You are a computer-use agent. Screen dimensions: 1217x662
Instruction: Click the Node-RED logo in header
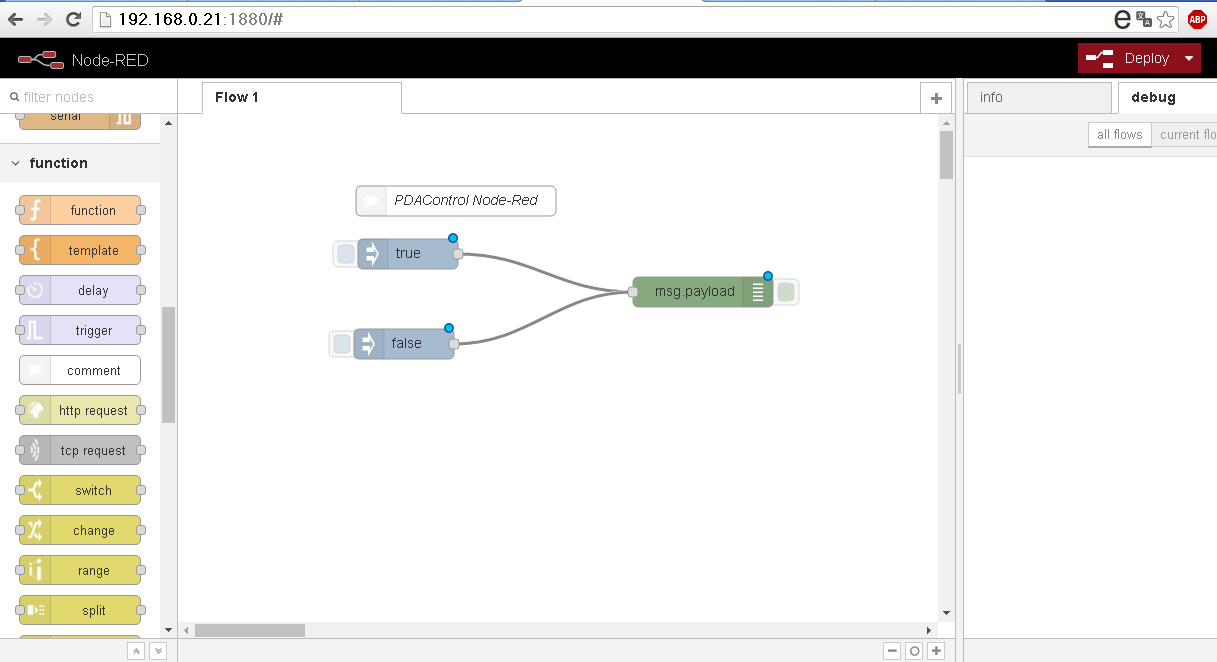coord(40,60)
